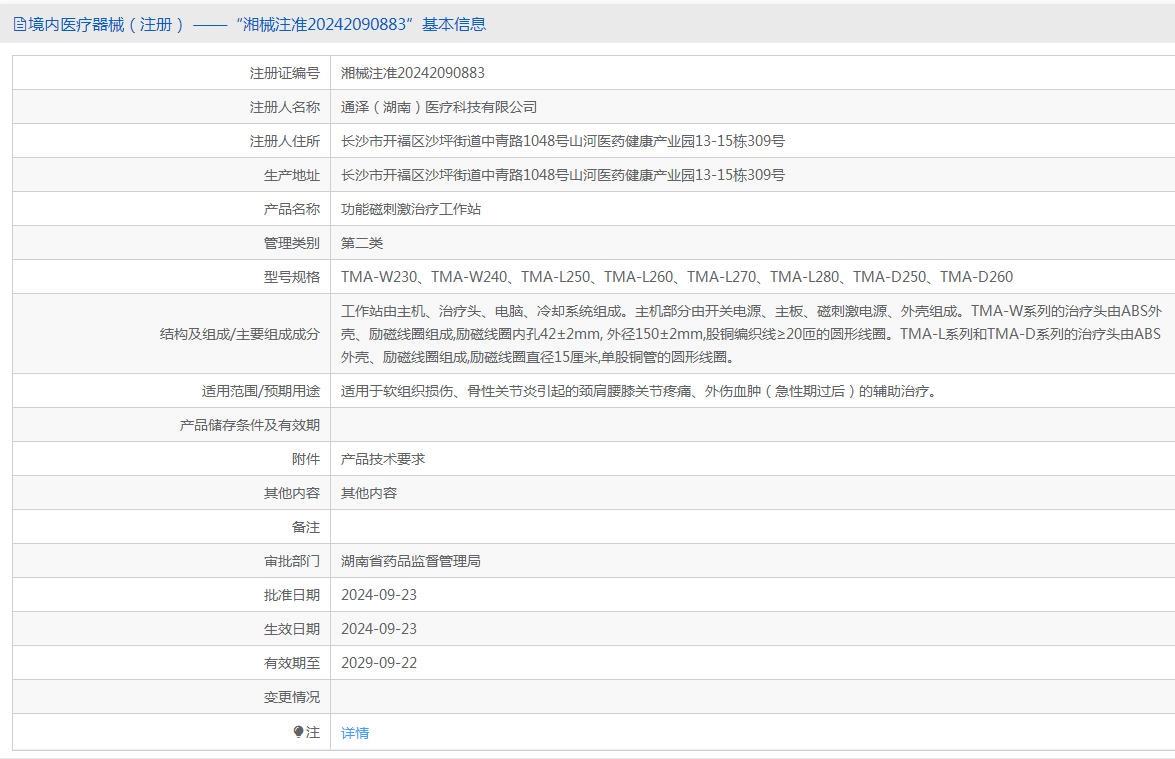Click the 生效日期 label
The image size is (1175, 759).
[292, 629]
